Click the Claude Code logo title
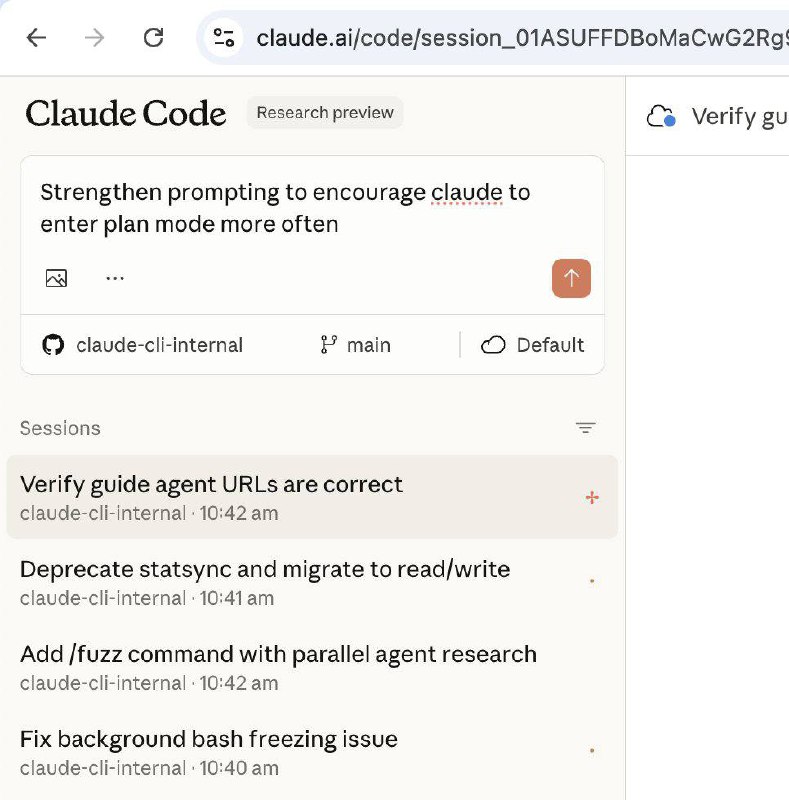This screenshot has height=800, width=789. [126, 114]
